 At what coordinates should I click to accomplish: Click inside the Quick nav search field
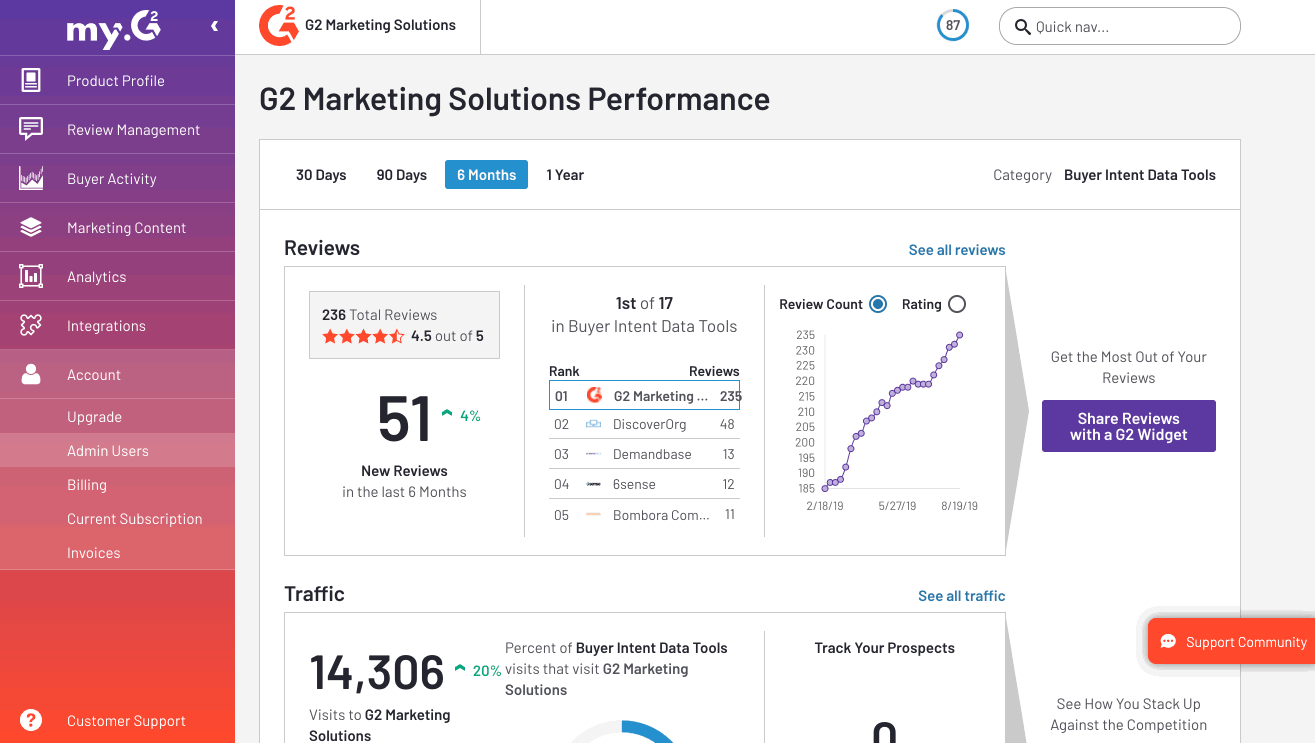pyautogui.click(x=1119, y=27)
